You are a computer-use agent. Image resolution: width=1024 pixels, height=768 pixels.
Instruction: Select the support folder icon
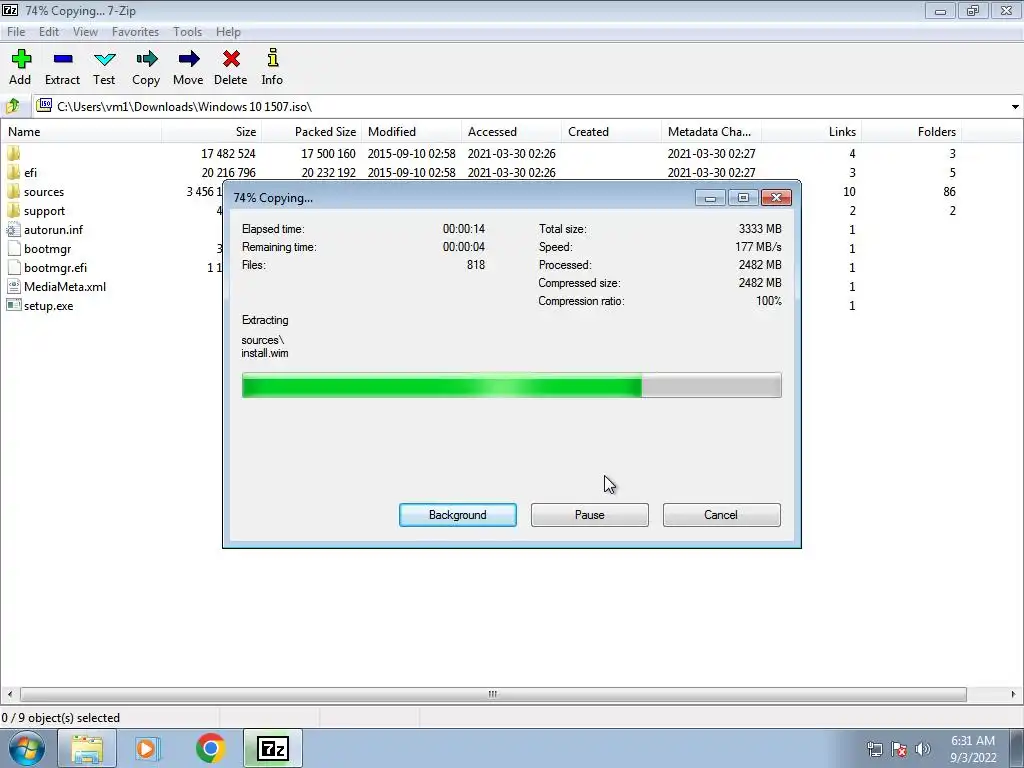(x=14, y=210)
